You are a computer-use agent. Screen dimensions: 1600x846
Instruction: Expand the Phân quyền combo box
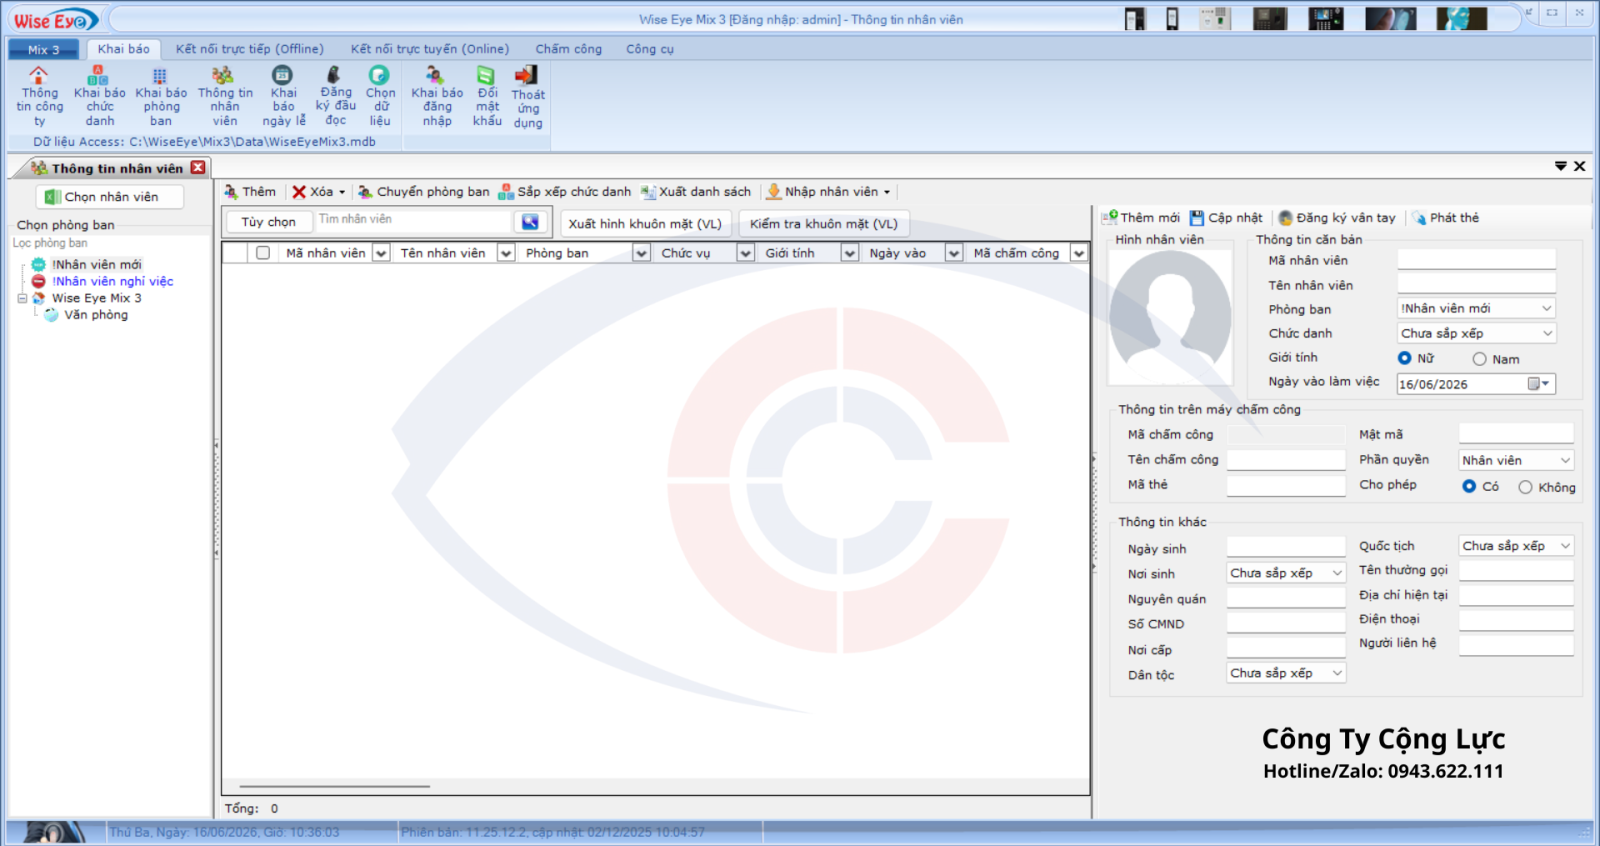click(1516, 460)
